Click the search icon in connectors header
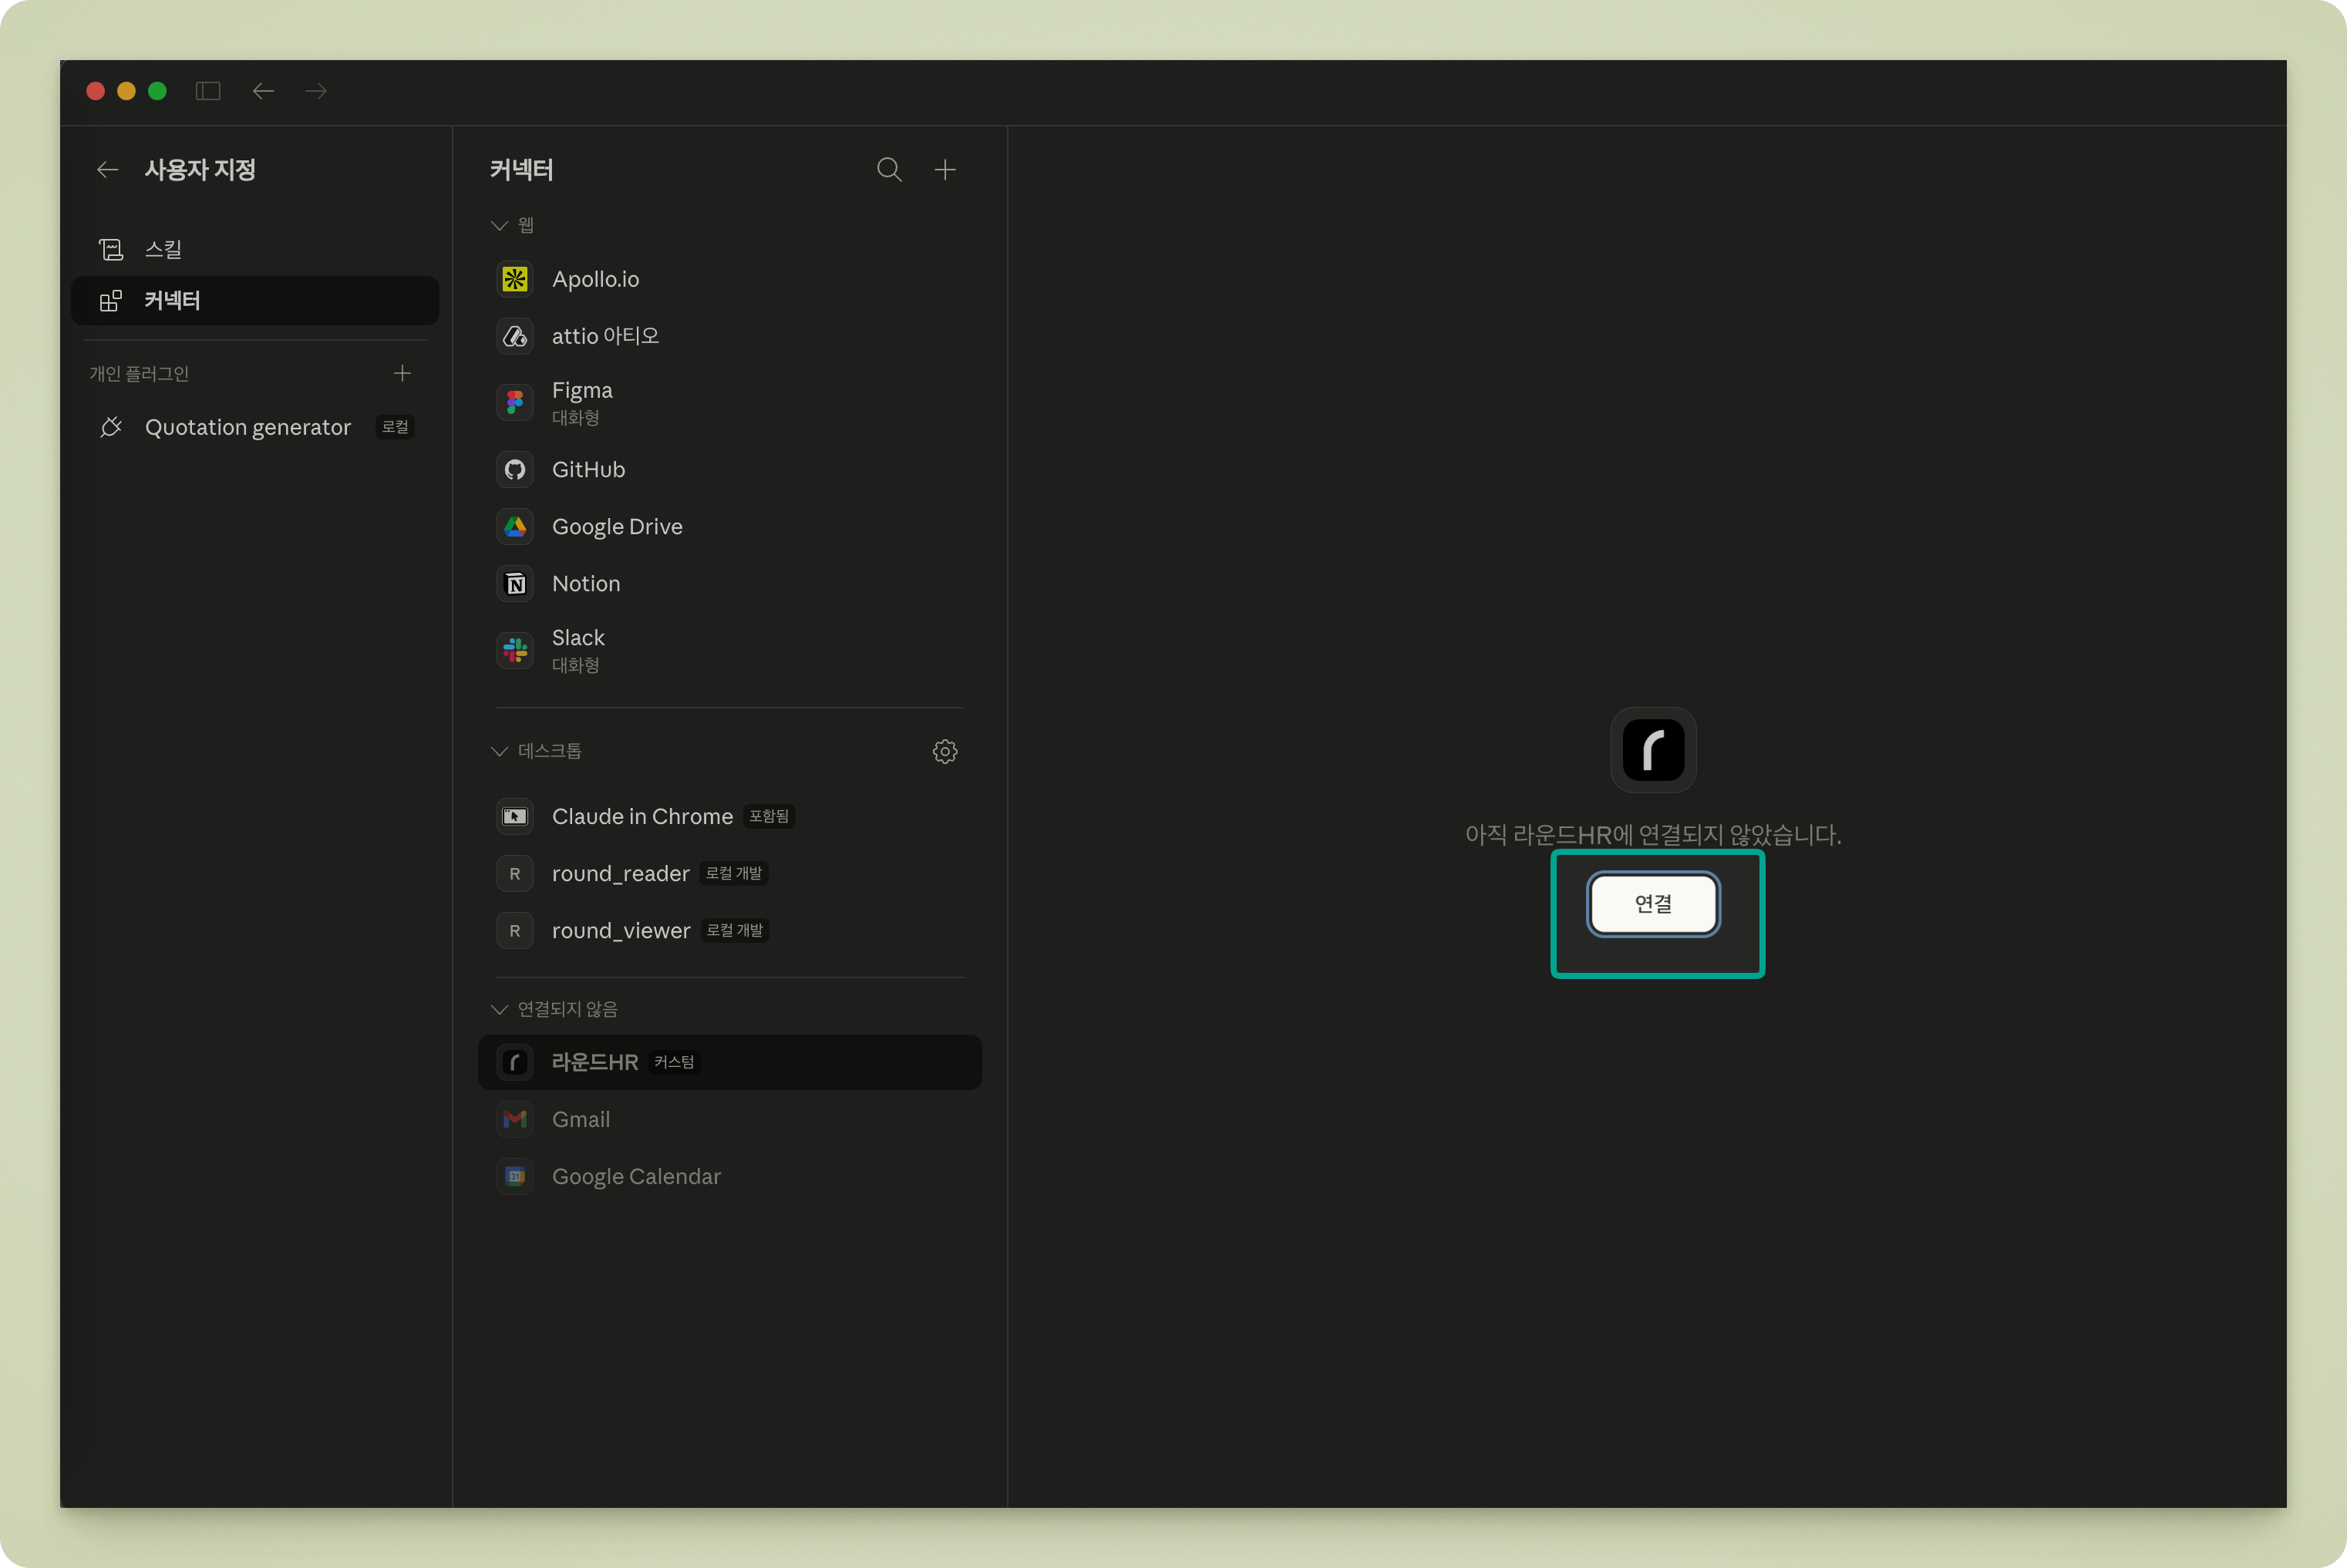 click(888, 170)
